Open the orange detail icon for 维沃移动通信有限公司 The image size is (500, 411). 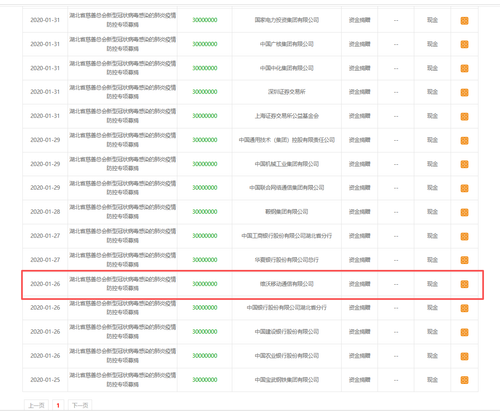coord(464,284)
